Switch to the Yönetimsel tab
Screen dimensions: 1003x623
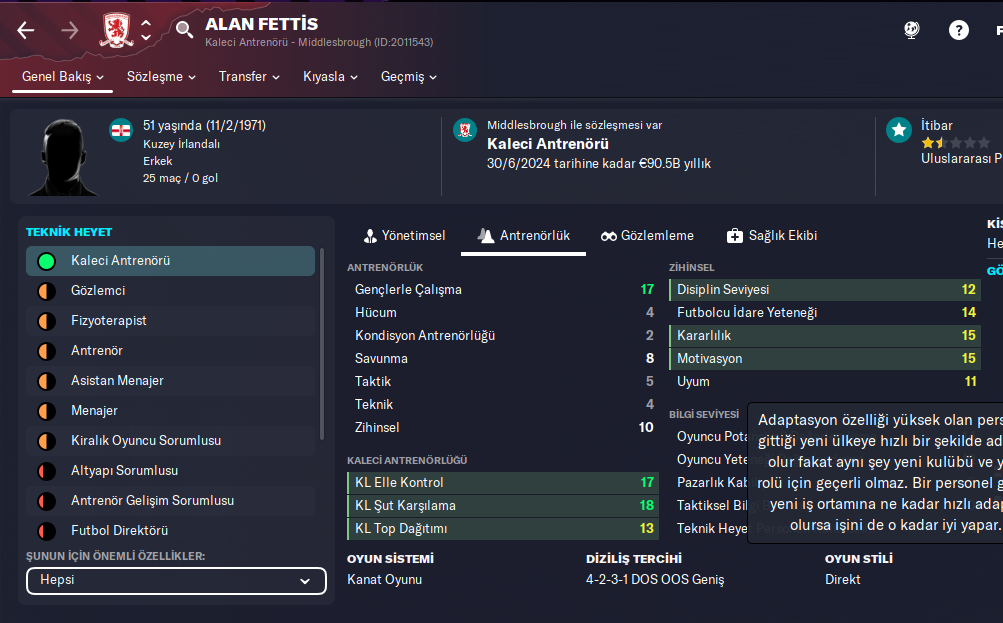tap(403, 236)
